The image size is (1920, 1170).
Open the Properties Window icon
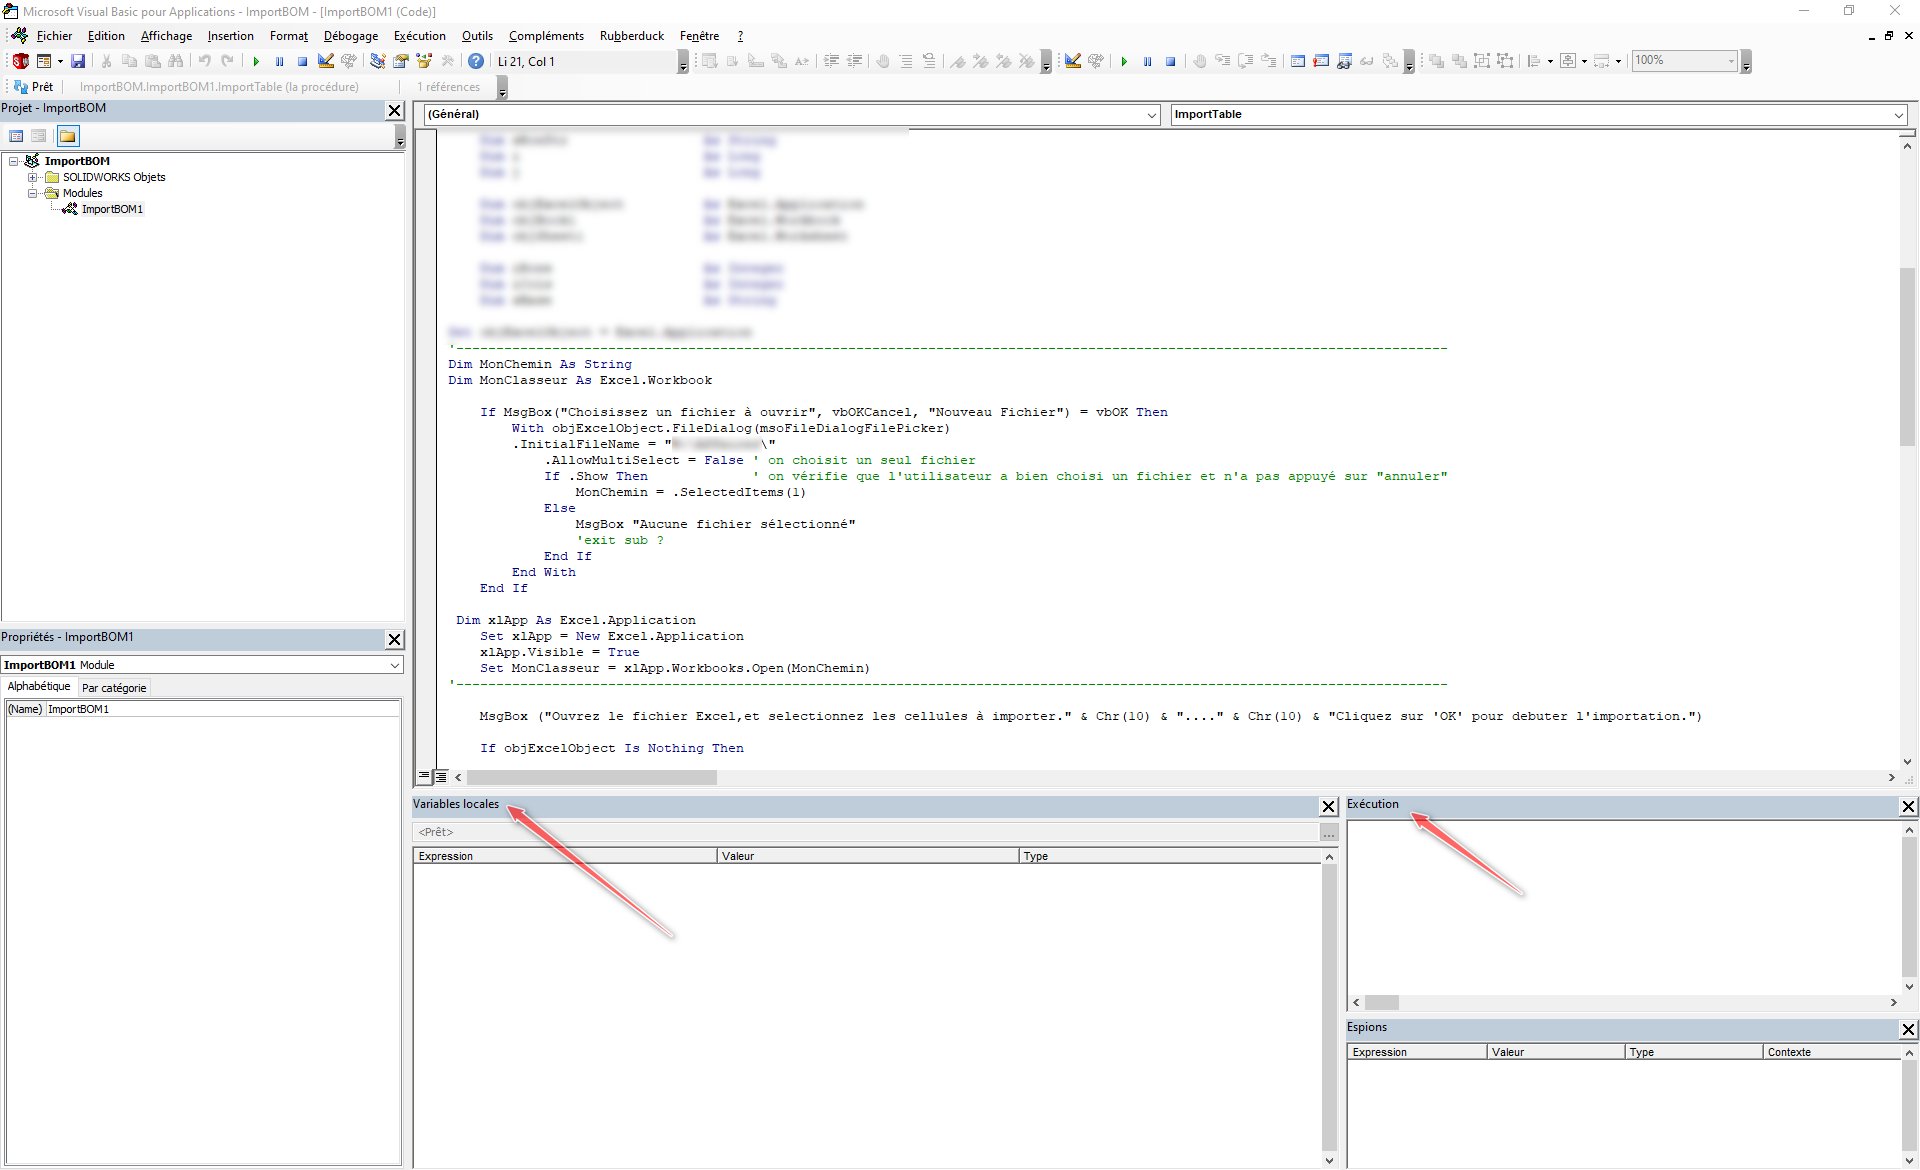(400, 61)
